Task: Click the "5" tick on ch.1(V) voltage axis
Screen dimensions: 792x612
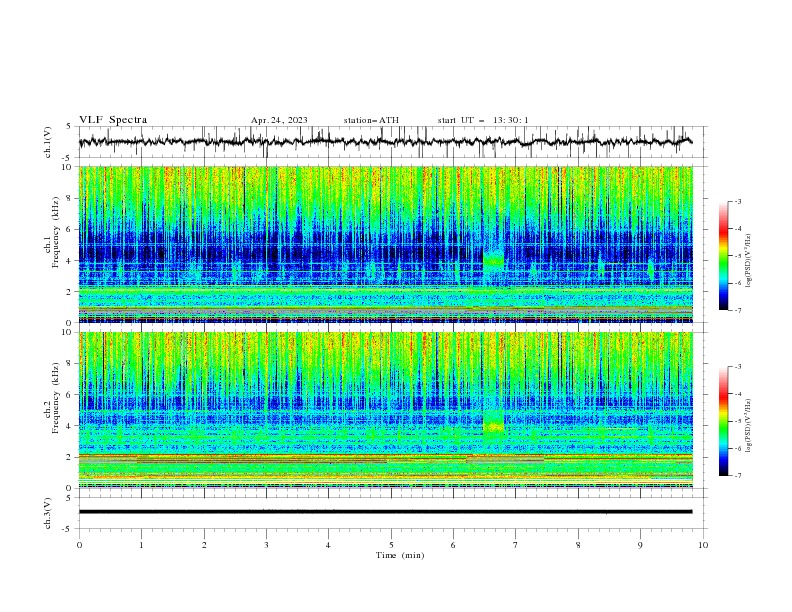Action: pyautogui.click(x=69, y=127)
